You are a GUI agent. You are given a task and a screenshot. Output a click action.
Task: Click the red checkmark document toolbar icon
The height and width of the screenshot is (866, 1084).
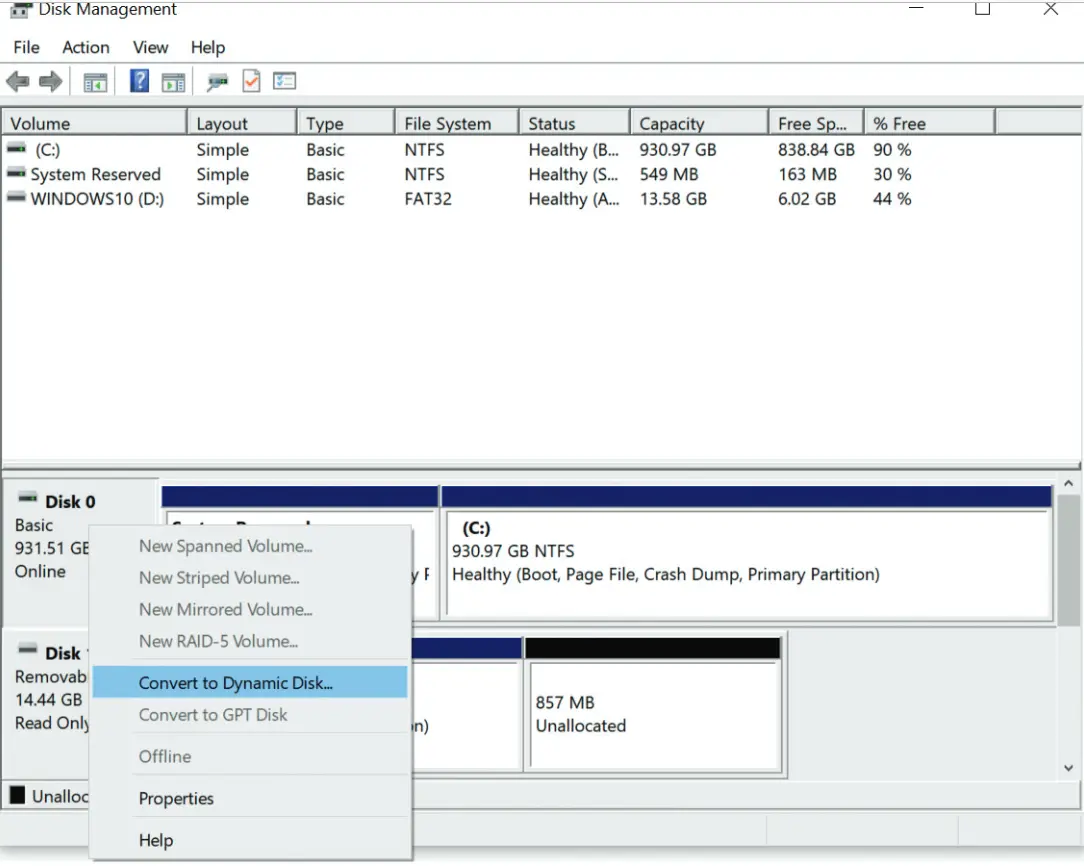(251, 82)
